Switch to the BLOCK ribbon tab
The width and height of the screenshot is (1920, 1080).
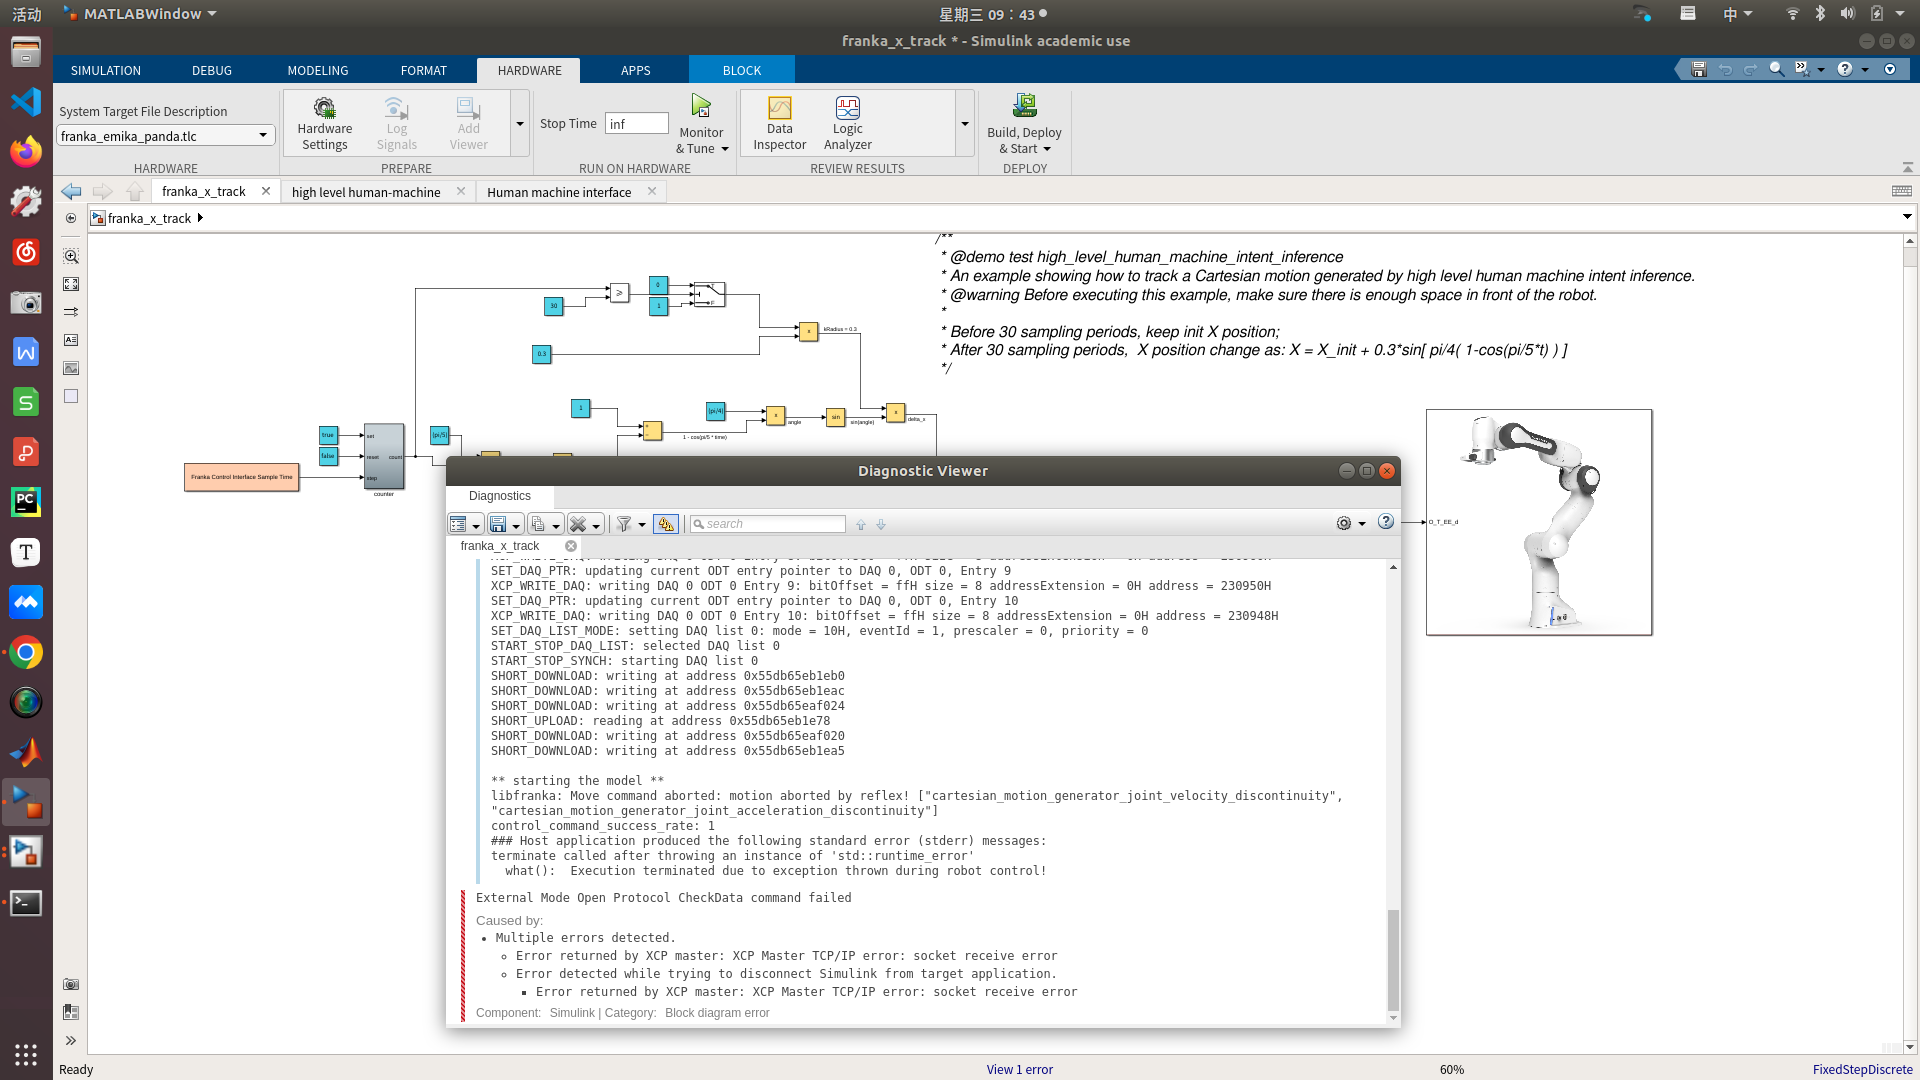click(741, 70)
